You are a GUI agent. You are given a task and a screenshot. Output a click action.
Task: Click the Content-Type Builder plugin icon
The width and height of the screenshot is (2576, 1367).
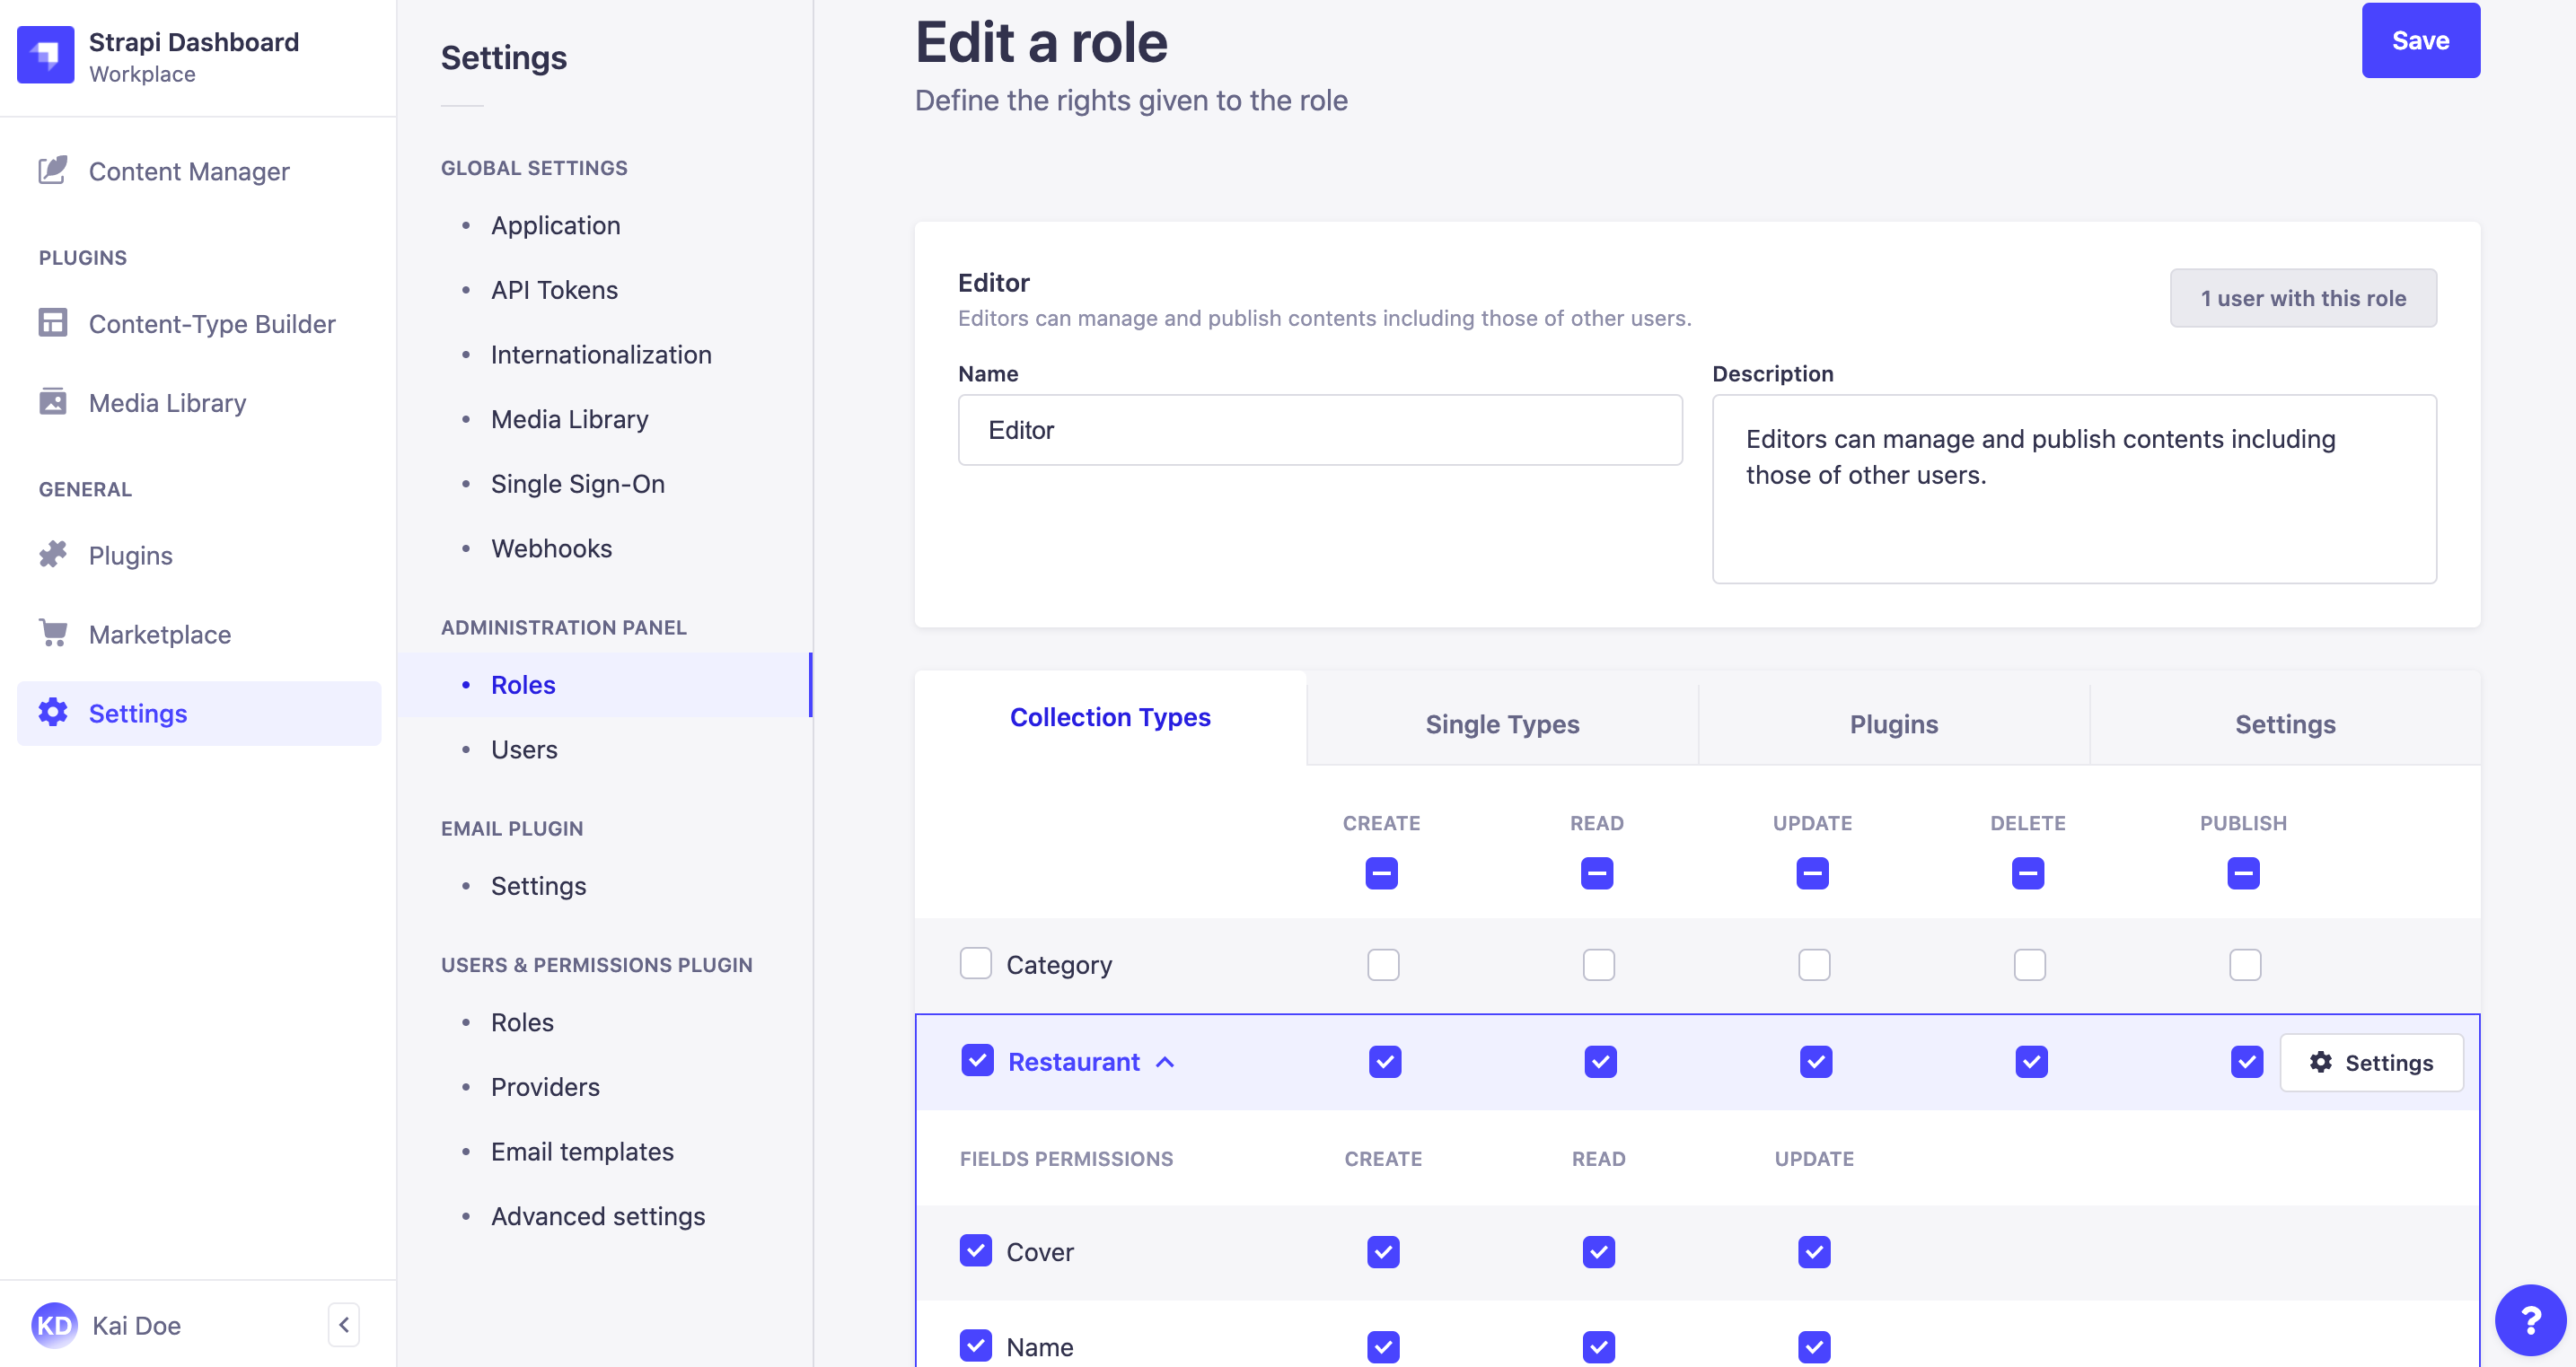click(51, 321)
